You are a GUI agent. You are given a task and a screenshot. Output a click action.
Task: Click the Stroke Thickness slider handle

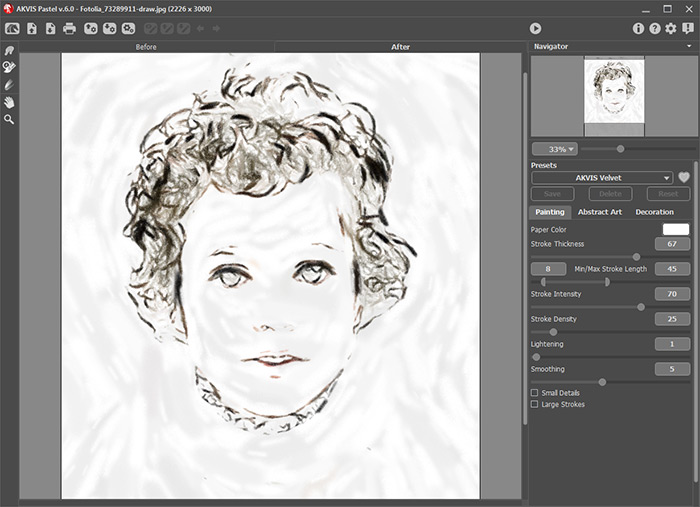click(x=637, y=257)
